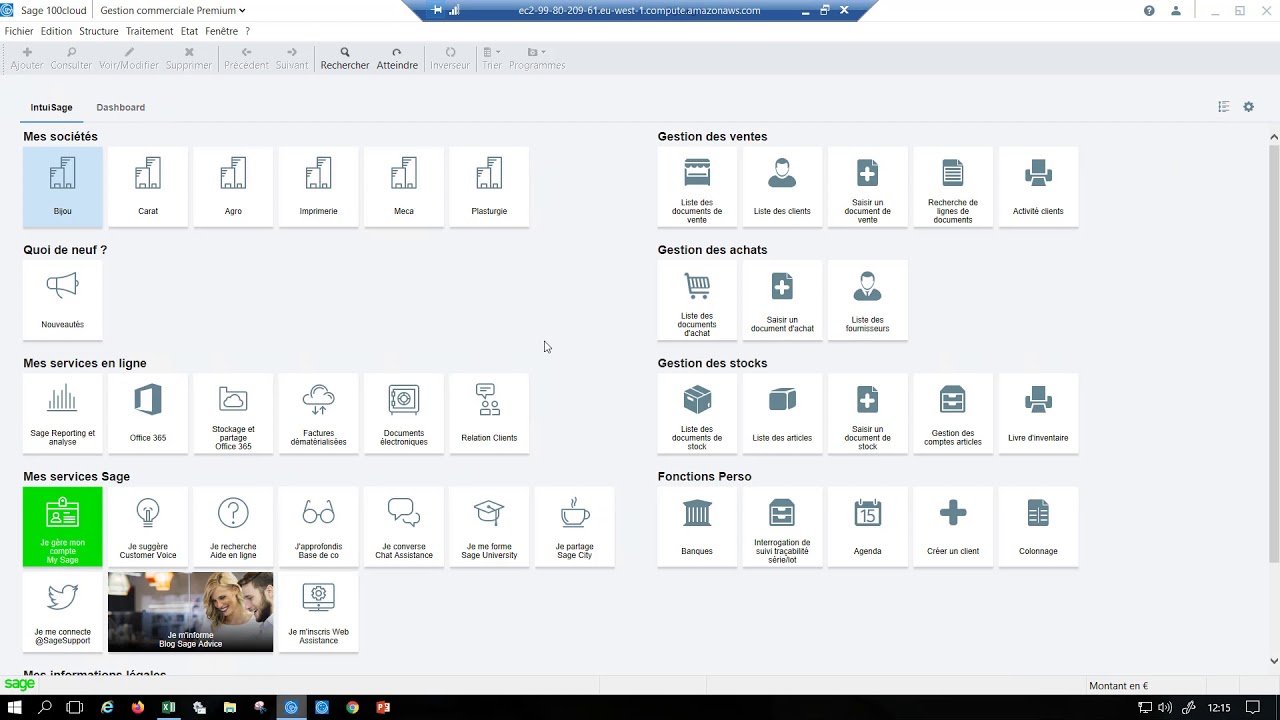The width and height of the screenshot is (1280, 720).
Task: Click the Windows Start button
Action: point(15,707)
